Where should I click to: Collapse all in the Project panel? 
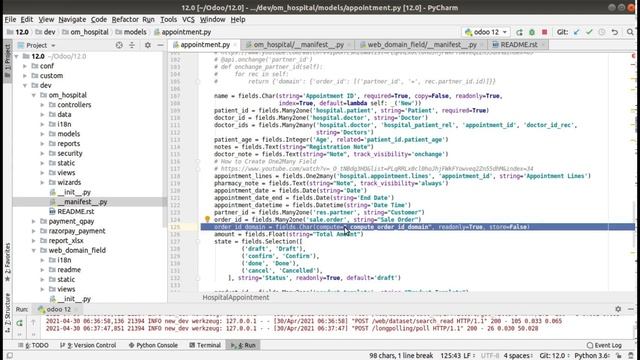click(x=132, y=45)
